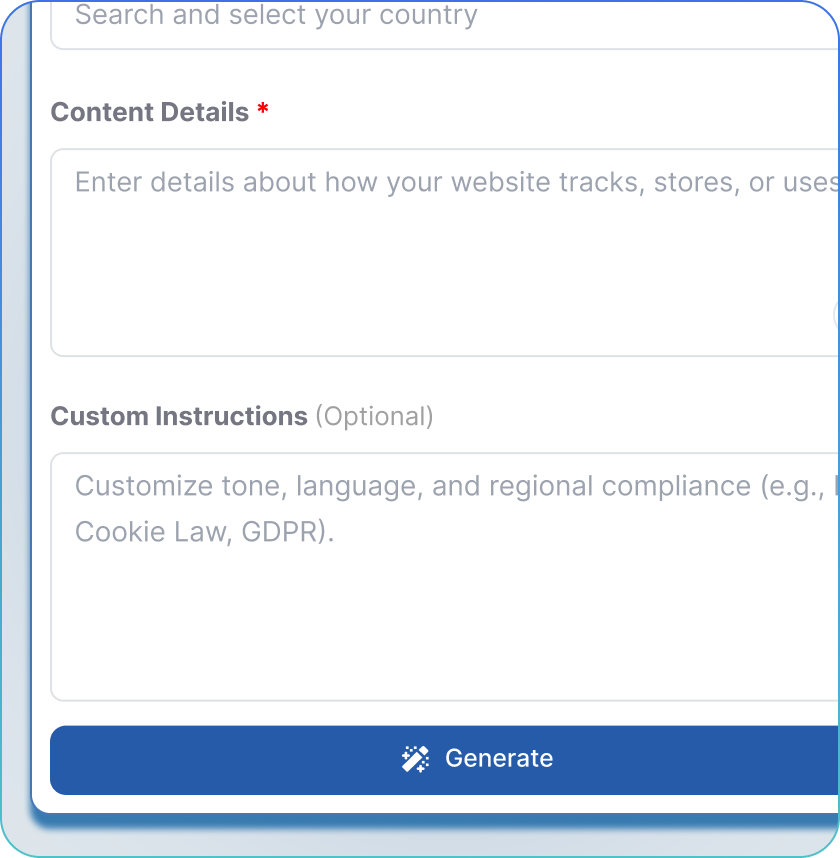
Task: Select the wand sparkle icon before Generate text
Action: (414, 758)
